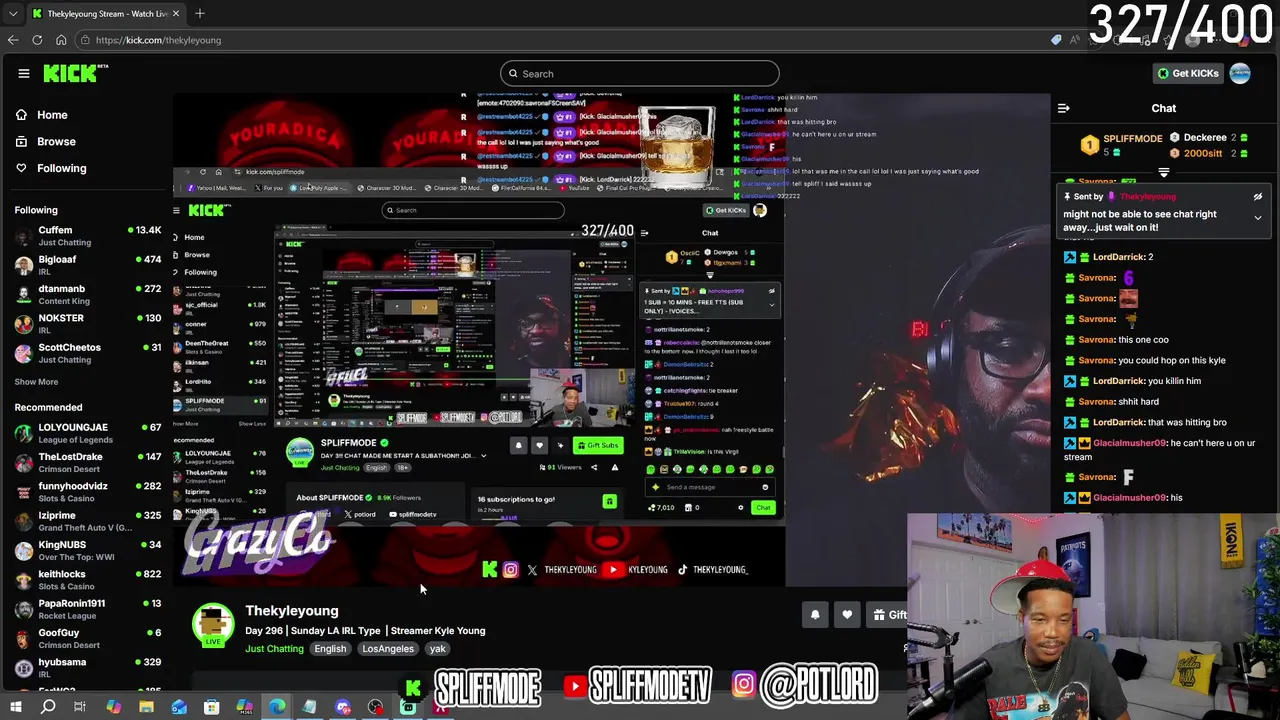Open Outlook from the taskbar

(x=179, y=707)
